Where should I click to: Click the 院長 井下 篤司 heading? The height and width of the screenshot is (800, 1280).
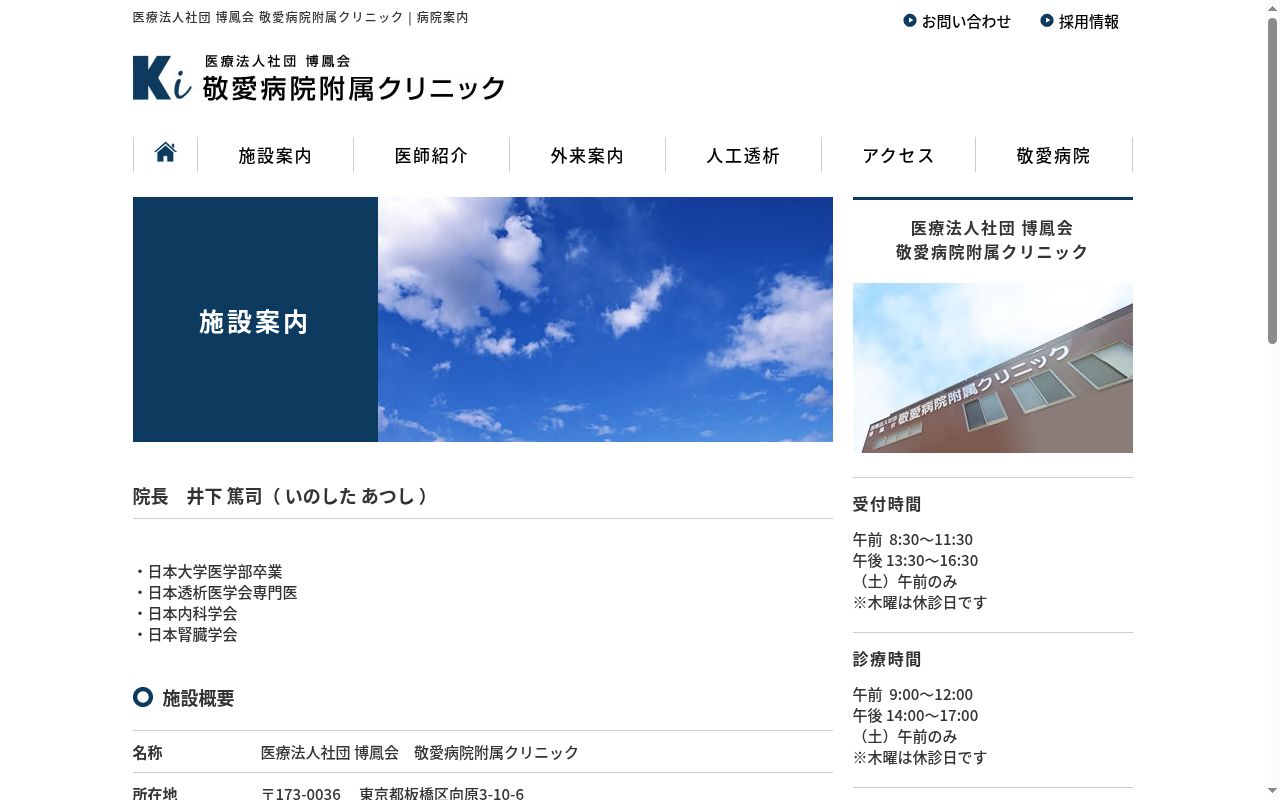pos(280,496)
